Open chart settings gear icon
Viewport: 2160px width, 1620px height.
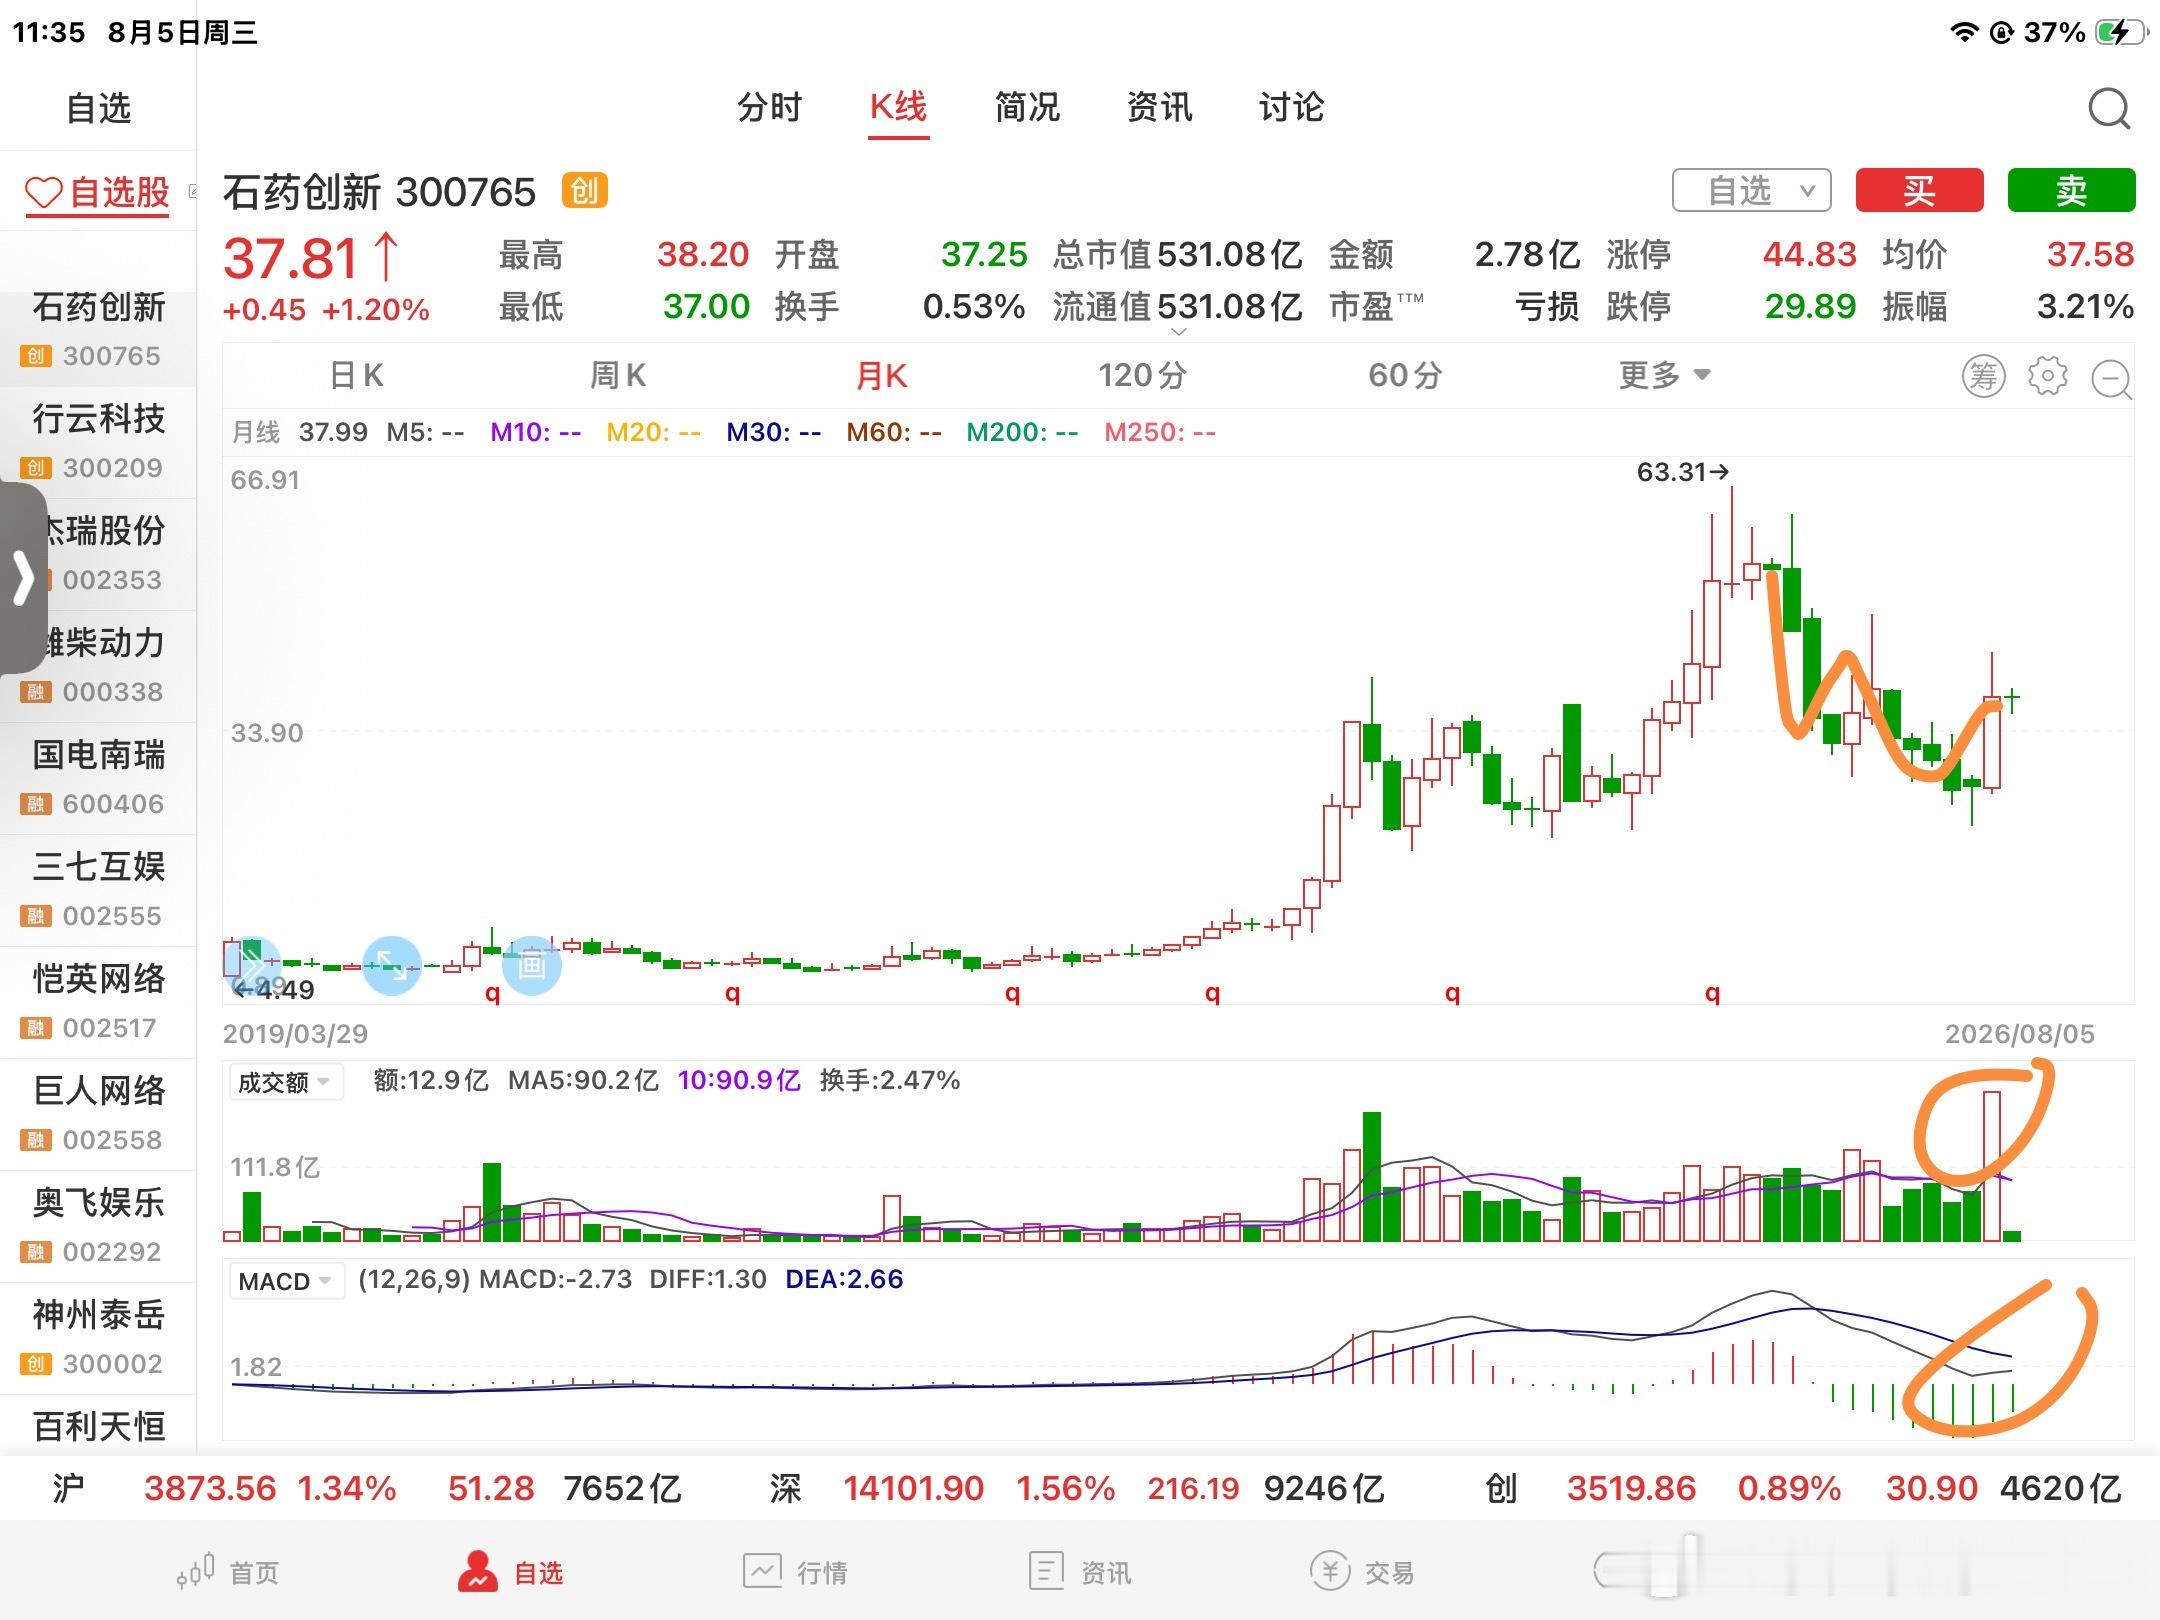tap(2047, 376)
